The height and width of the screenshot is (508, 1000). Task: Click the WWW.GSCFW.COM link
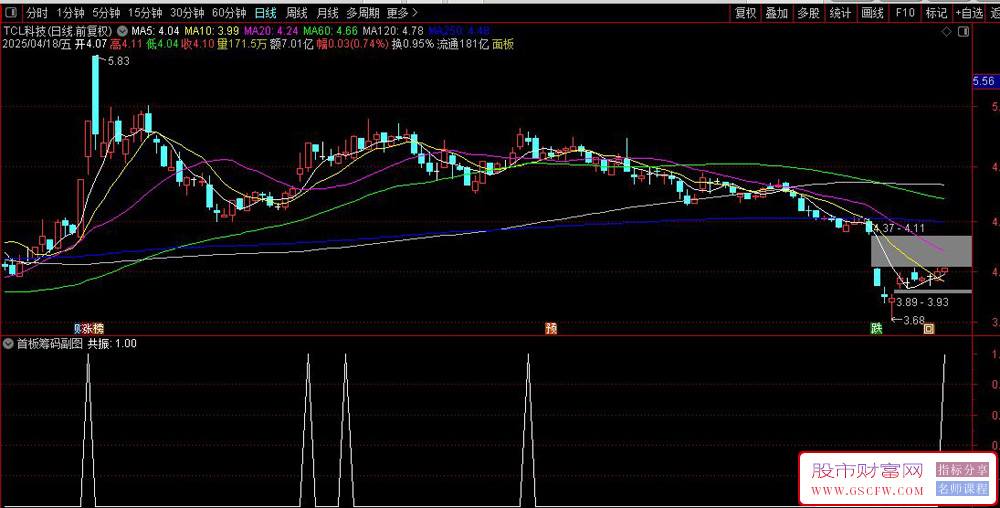click(x=867, y=491)
